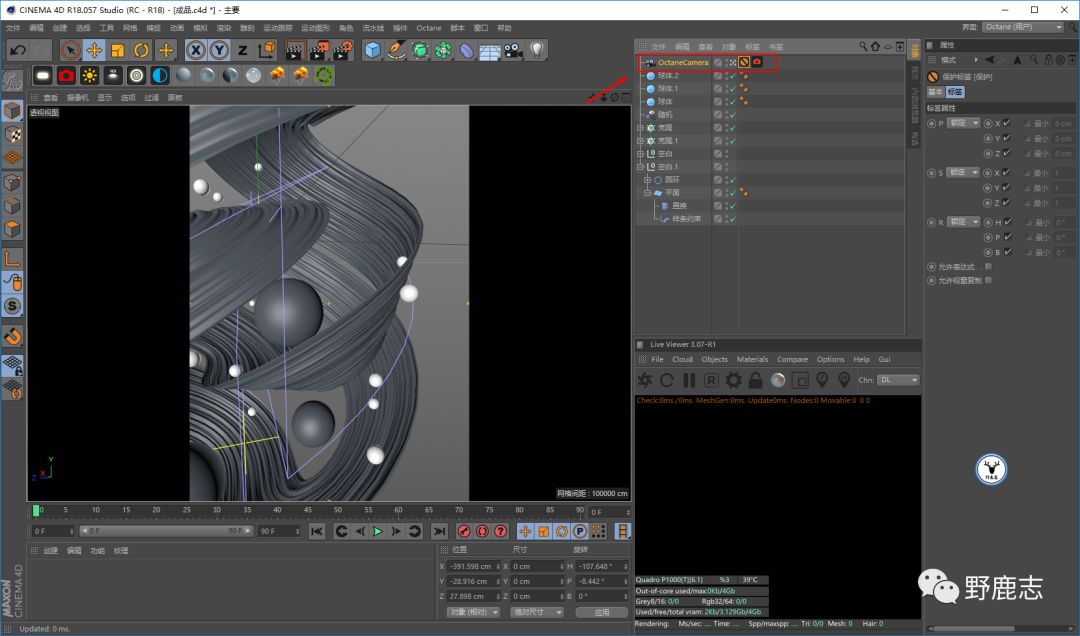The image size is (1080, 636).
Task: Click the Octane sun daylight icon
Action: [90, 75]
